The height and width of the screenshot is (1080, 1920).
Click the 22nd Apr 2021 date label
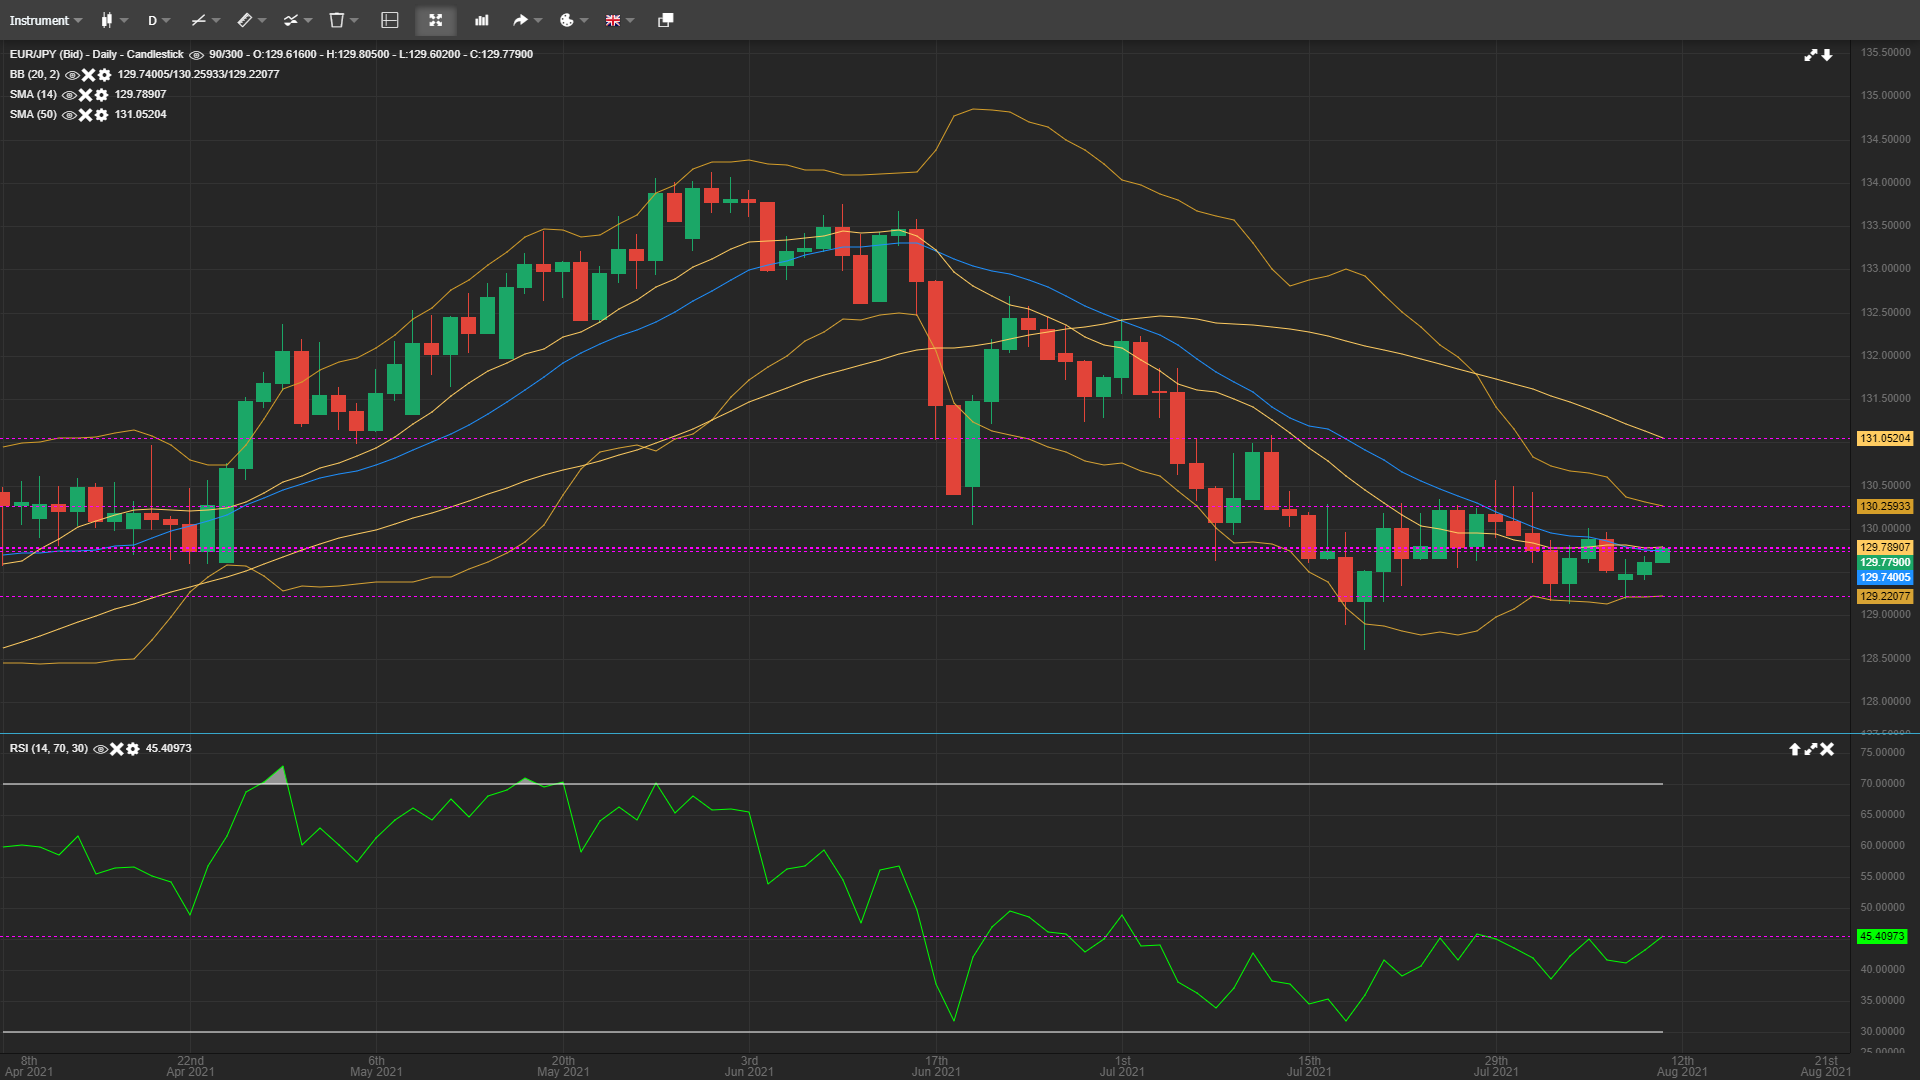coord(190,1066)
